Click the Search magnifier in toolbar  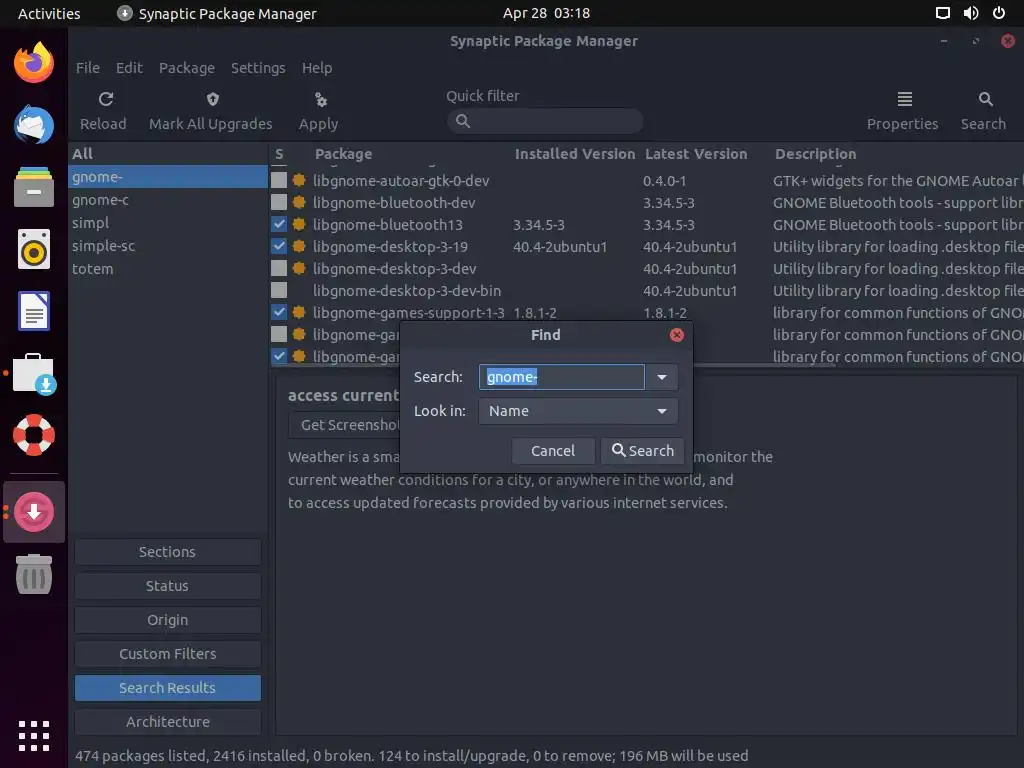click(985, 99)
